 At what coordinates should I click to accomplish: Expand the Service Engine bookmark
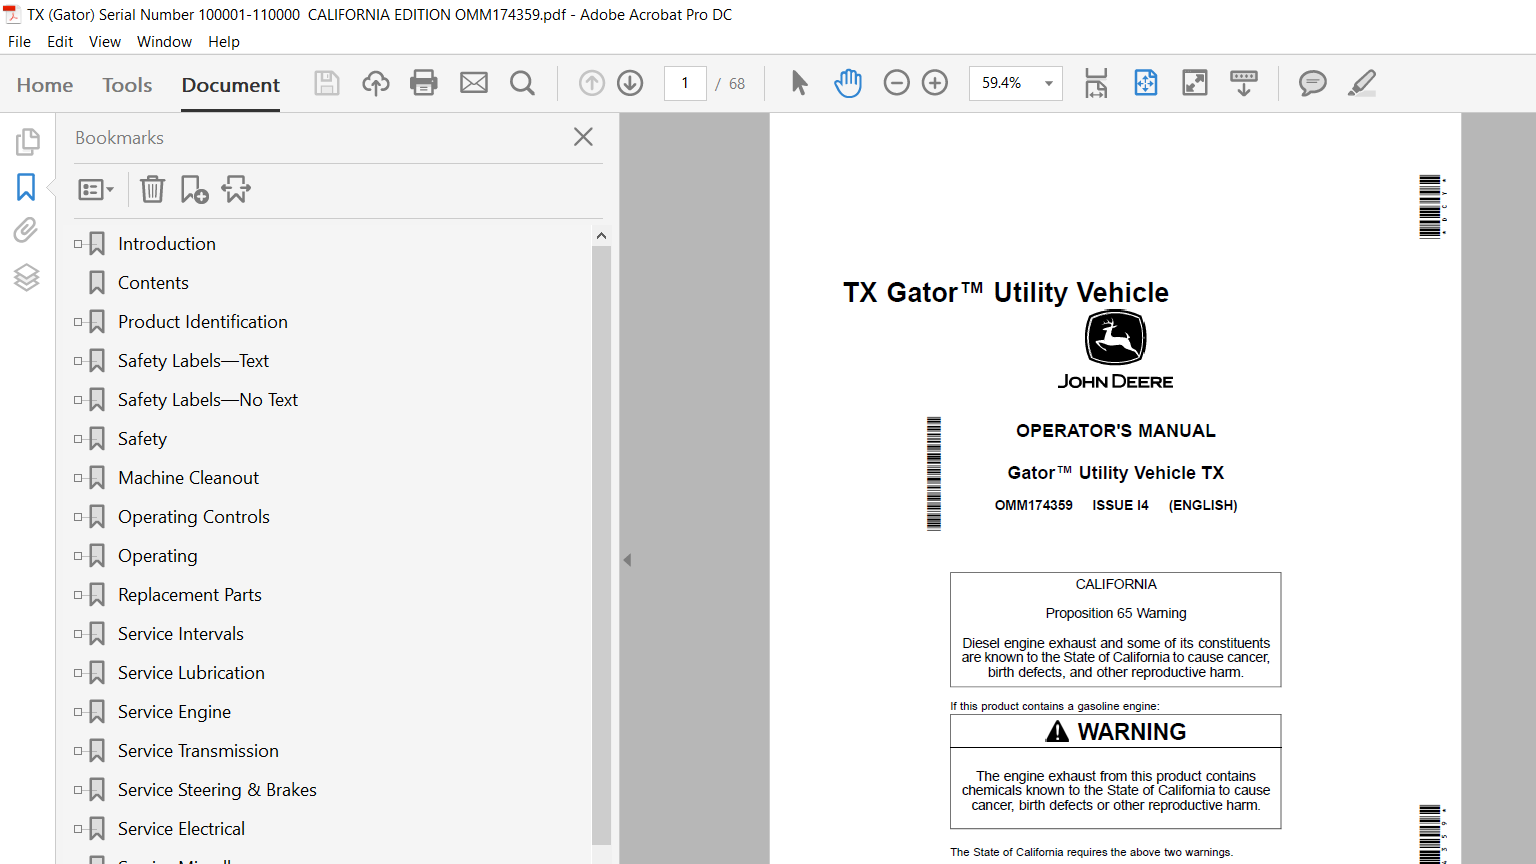78,712
